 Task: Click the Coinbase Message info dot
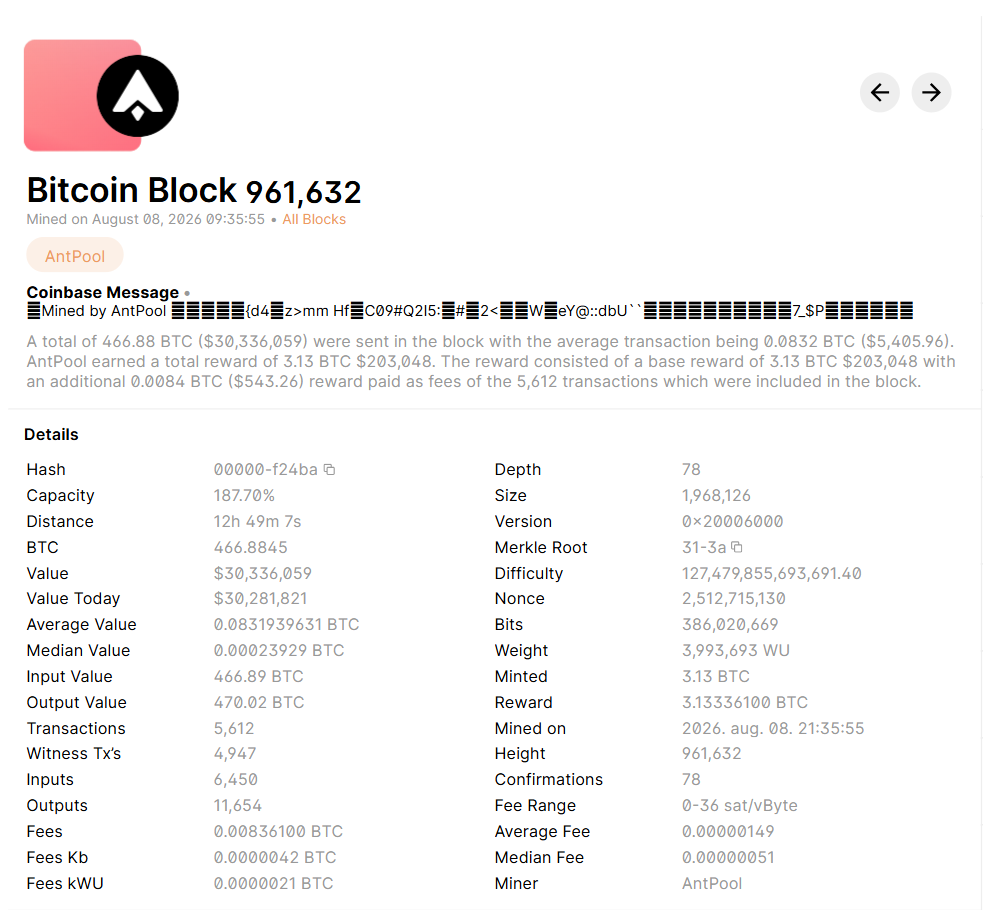pos(187,293)
